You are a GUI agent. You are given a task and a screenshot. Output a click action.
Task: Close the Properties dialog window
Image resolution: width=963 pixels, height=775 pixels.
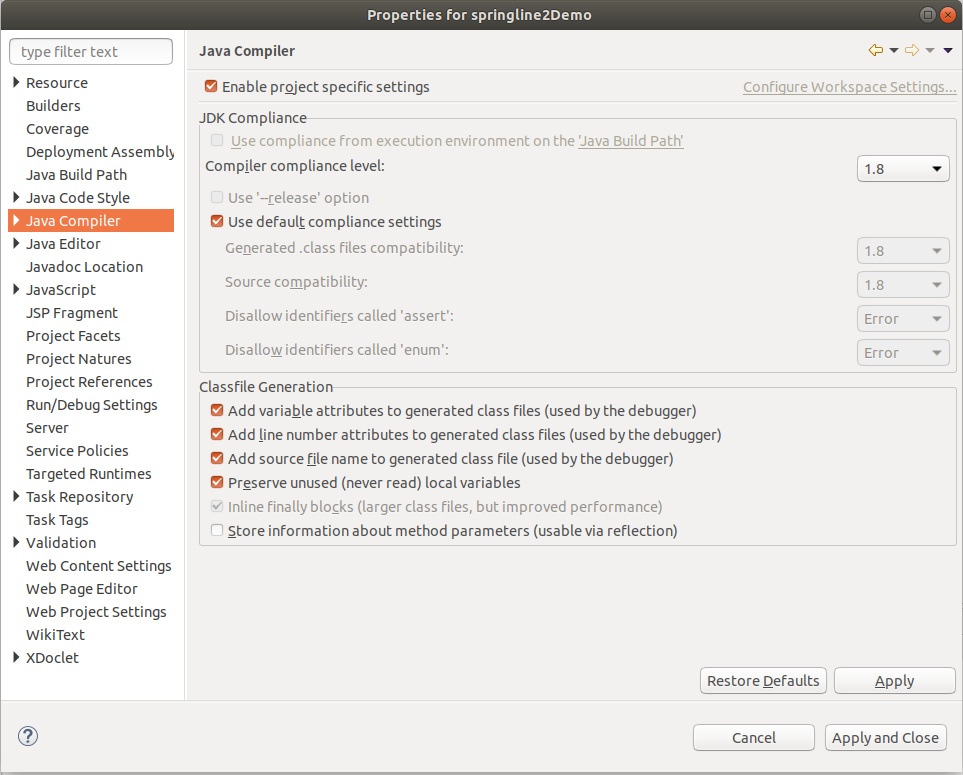[948, 14]
